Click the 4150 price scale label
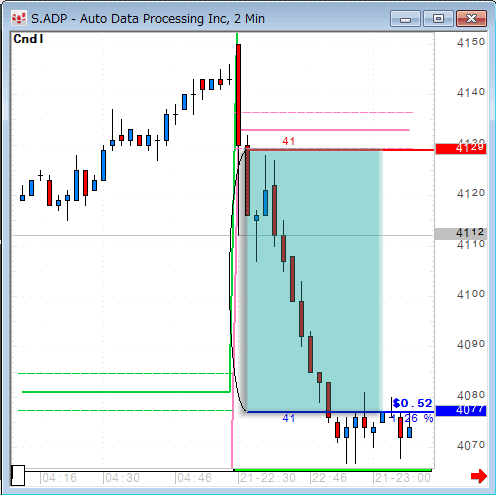496x495 pixels. (x=471, y=43)
